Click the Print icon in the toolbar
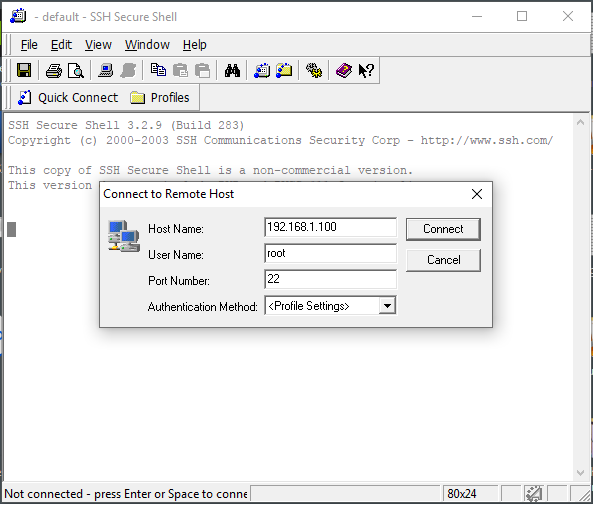The width and height of the screenshot is (598, 506). pyautogui.click(x=53, y=71)
